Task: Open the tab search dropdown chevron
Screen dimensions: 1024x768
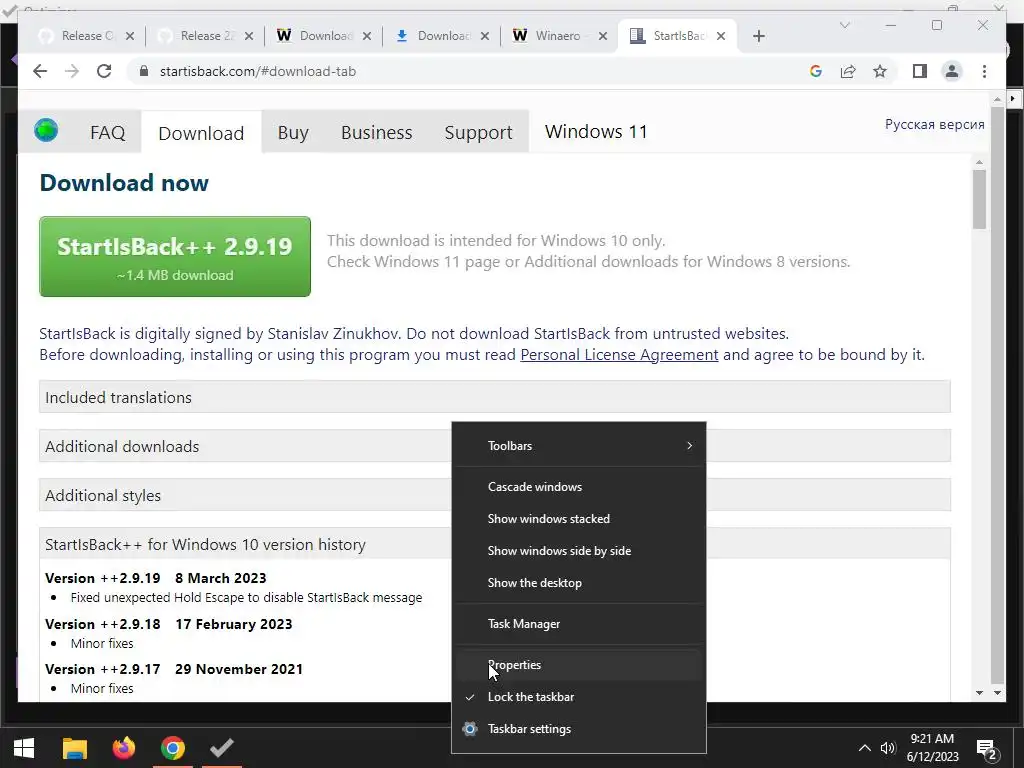Action: pyautogui.click(x=844, y=25)
